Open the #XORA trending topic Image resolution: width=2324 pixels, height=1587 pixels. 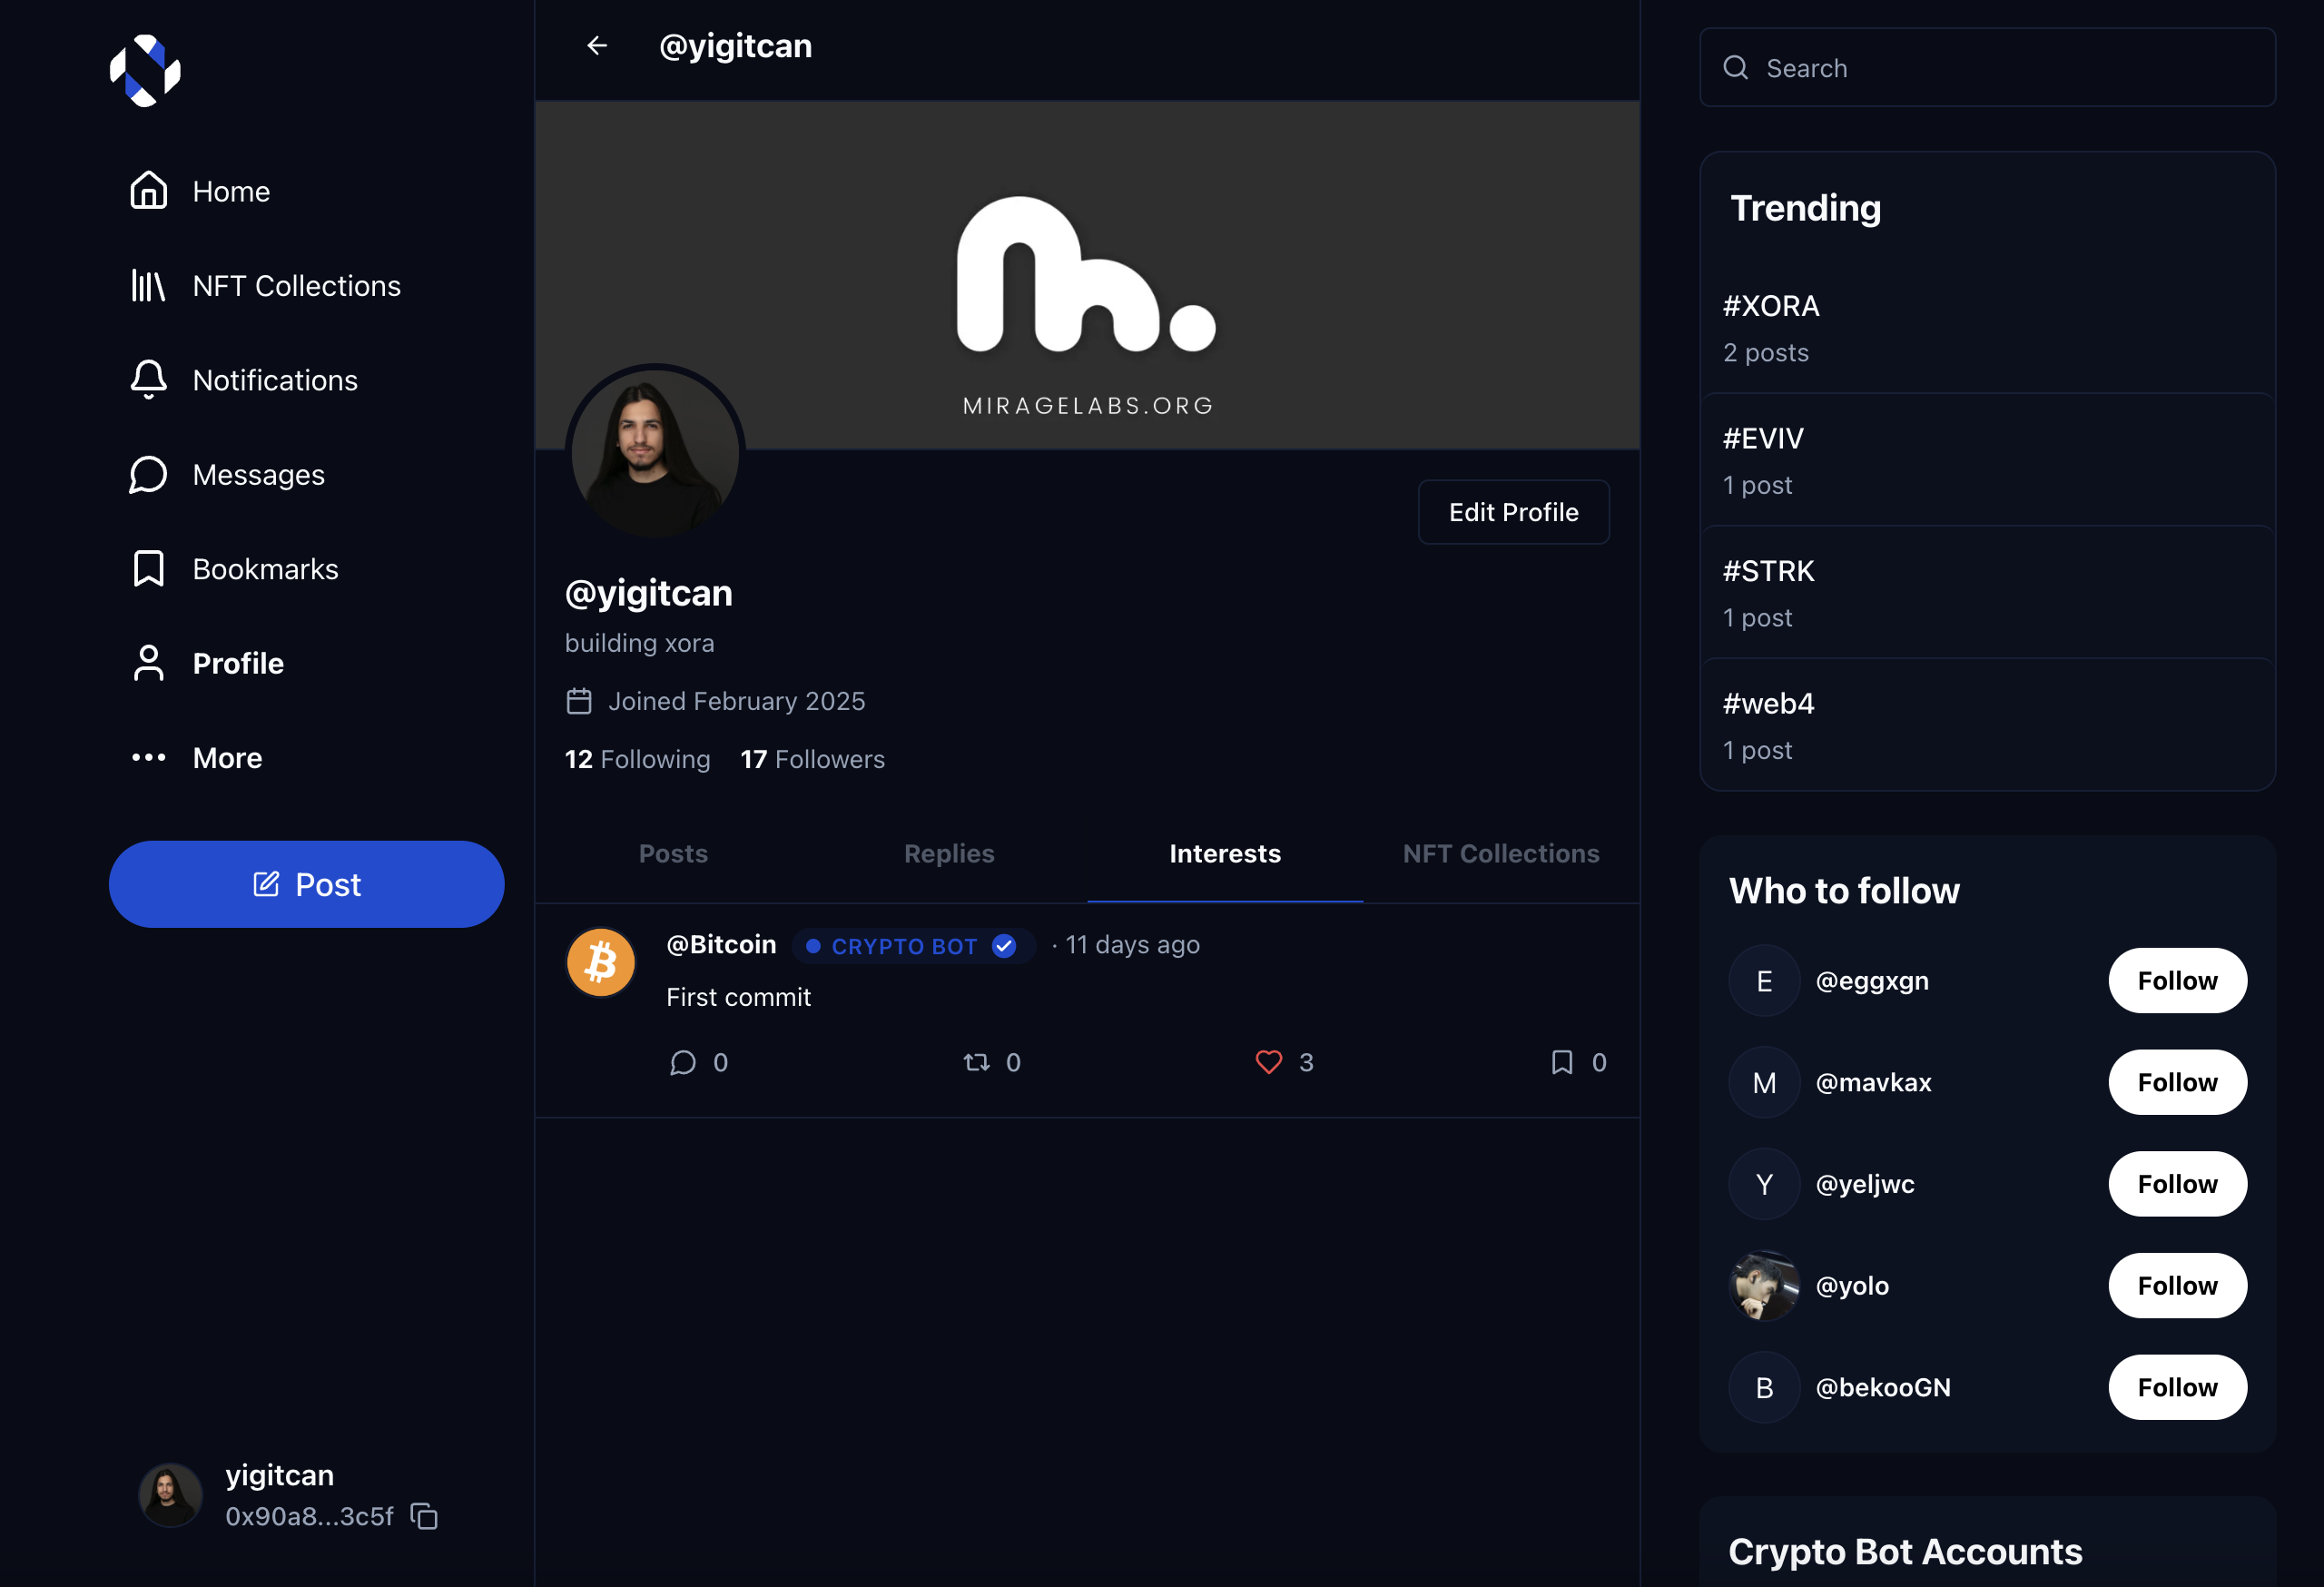pyautogui.click(x=1987, y=328)
